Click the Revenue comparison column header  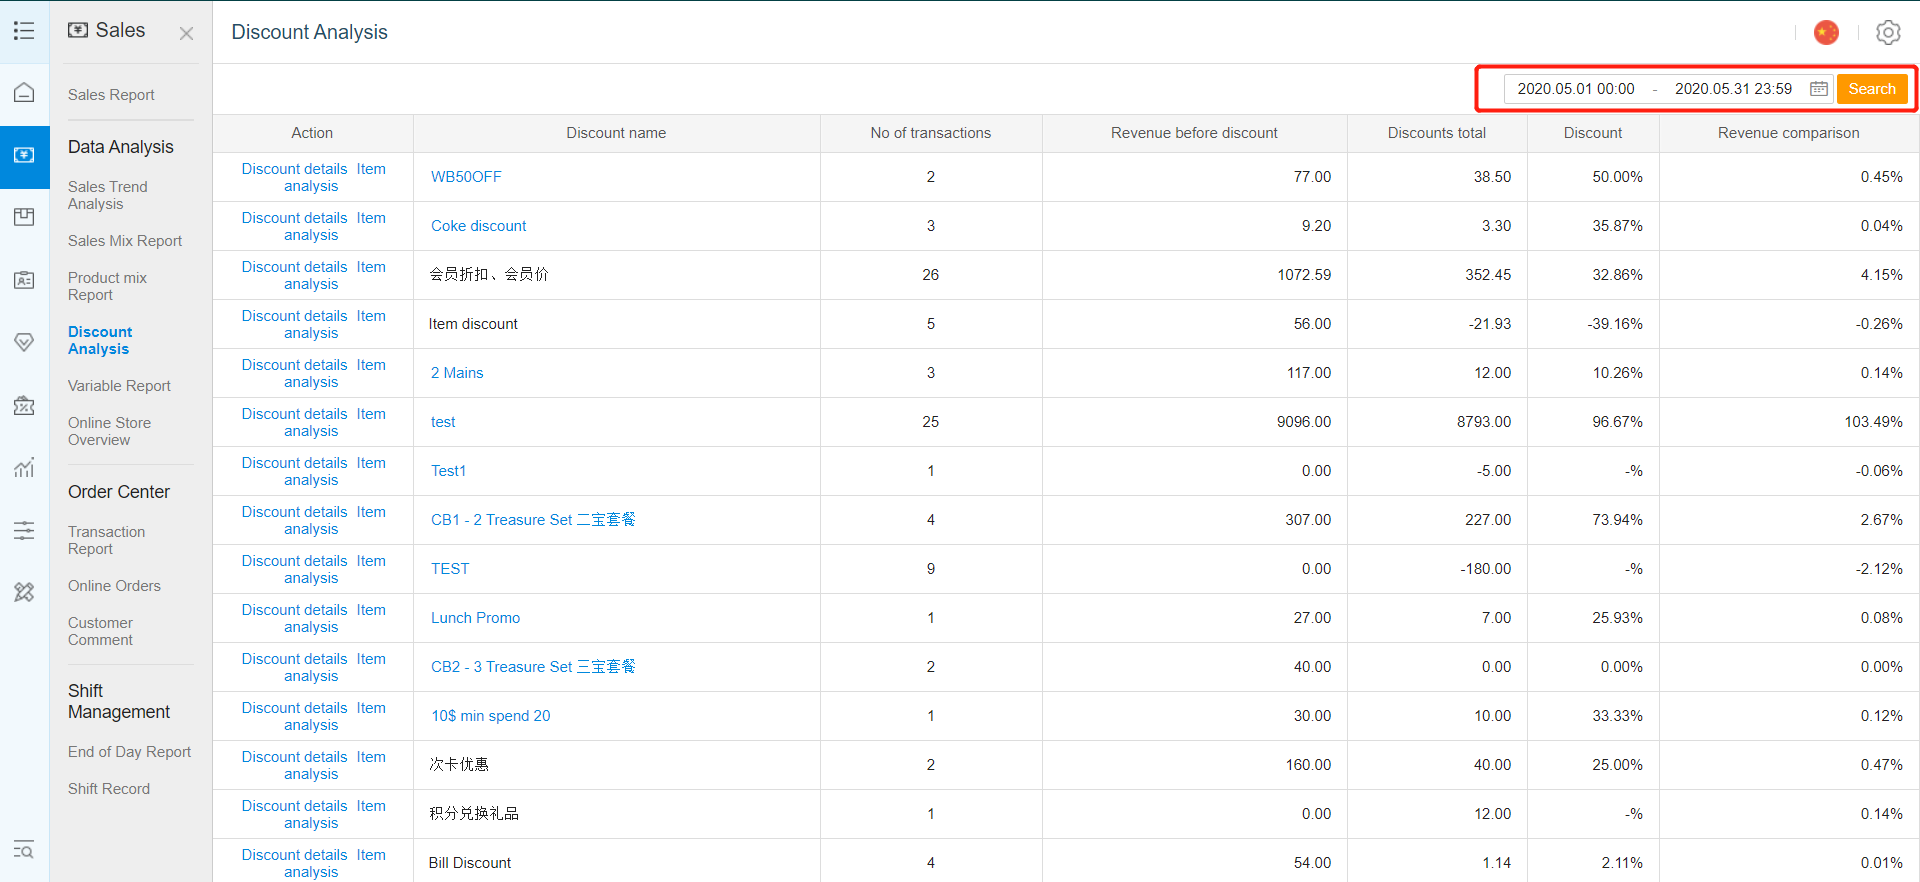pyautogui.click(x=1788, y=133)
